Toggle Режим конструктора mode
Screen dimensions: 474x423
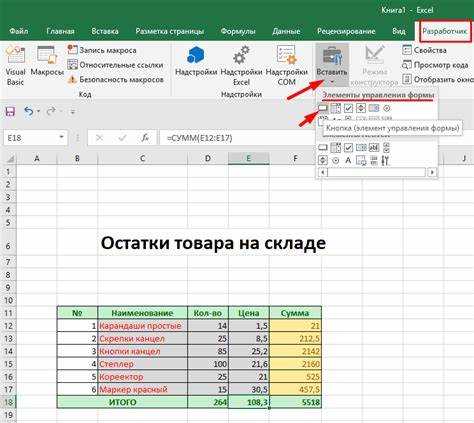pyautogui.click(x=375, y=66)
